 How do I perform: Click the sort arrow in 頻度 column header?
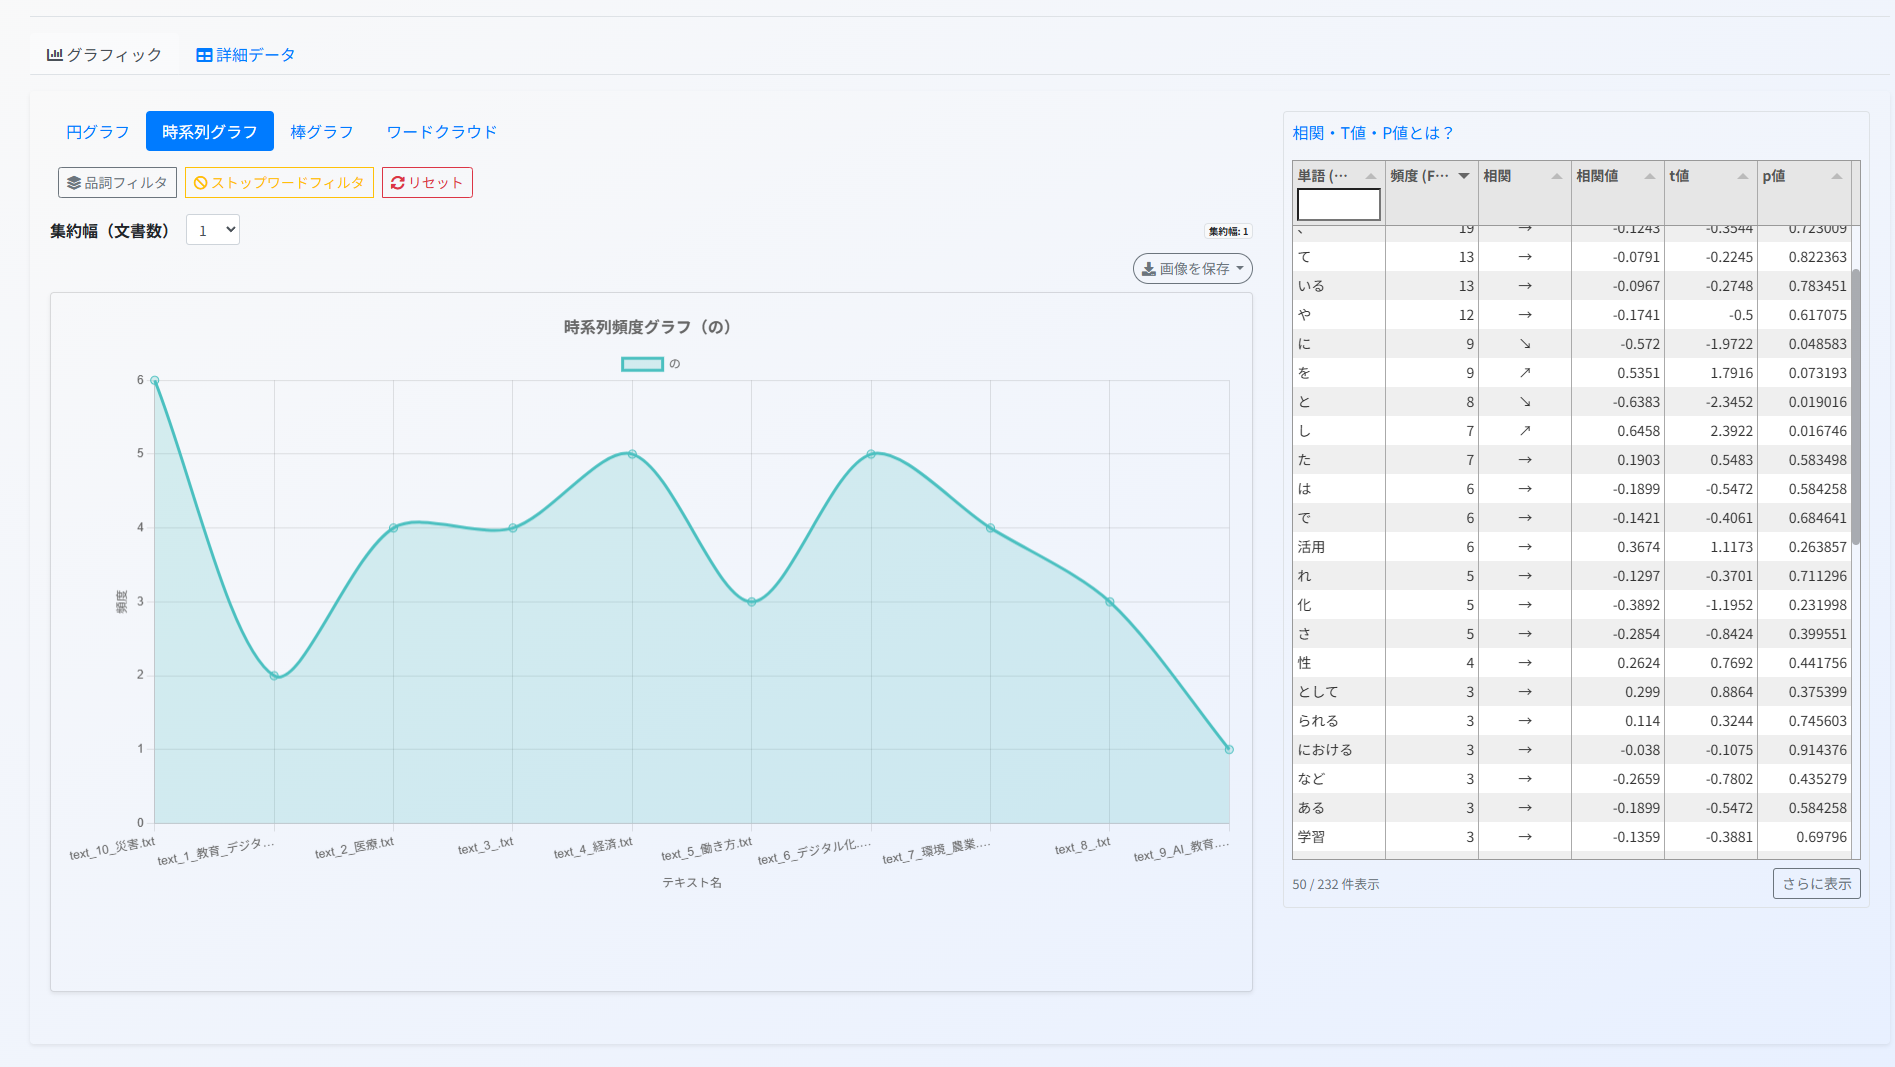1464,176
